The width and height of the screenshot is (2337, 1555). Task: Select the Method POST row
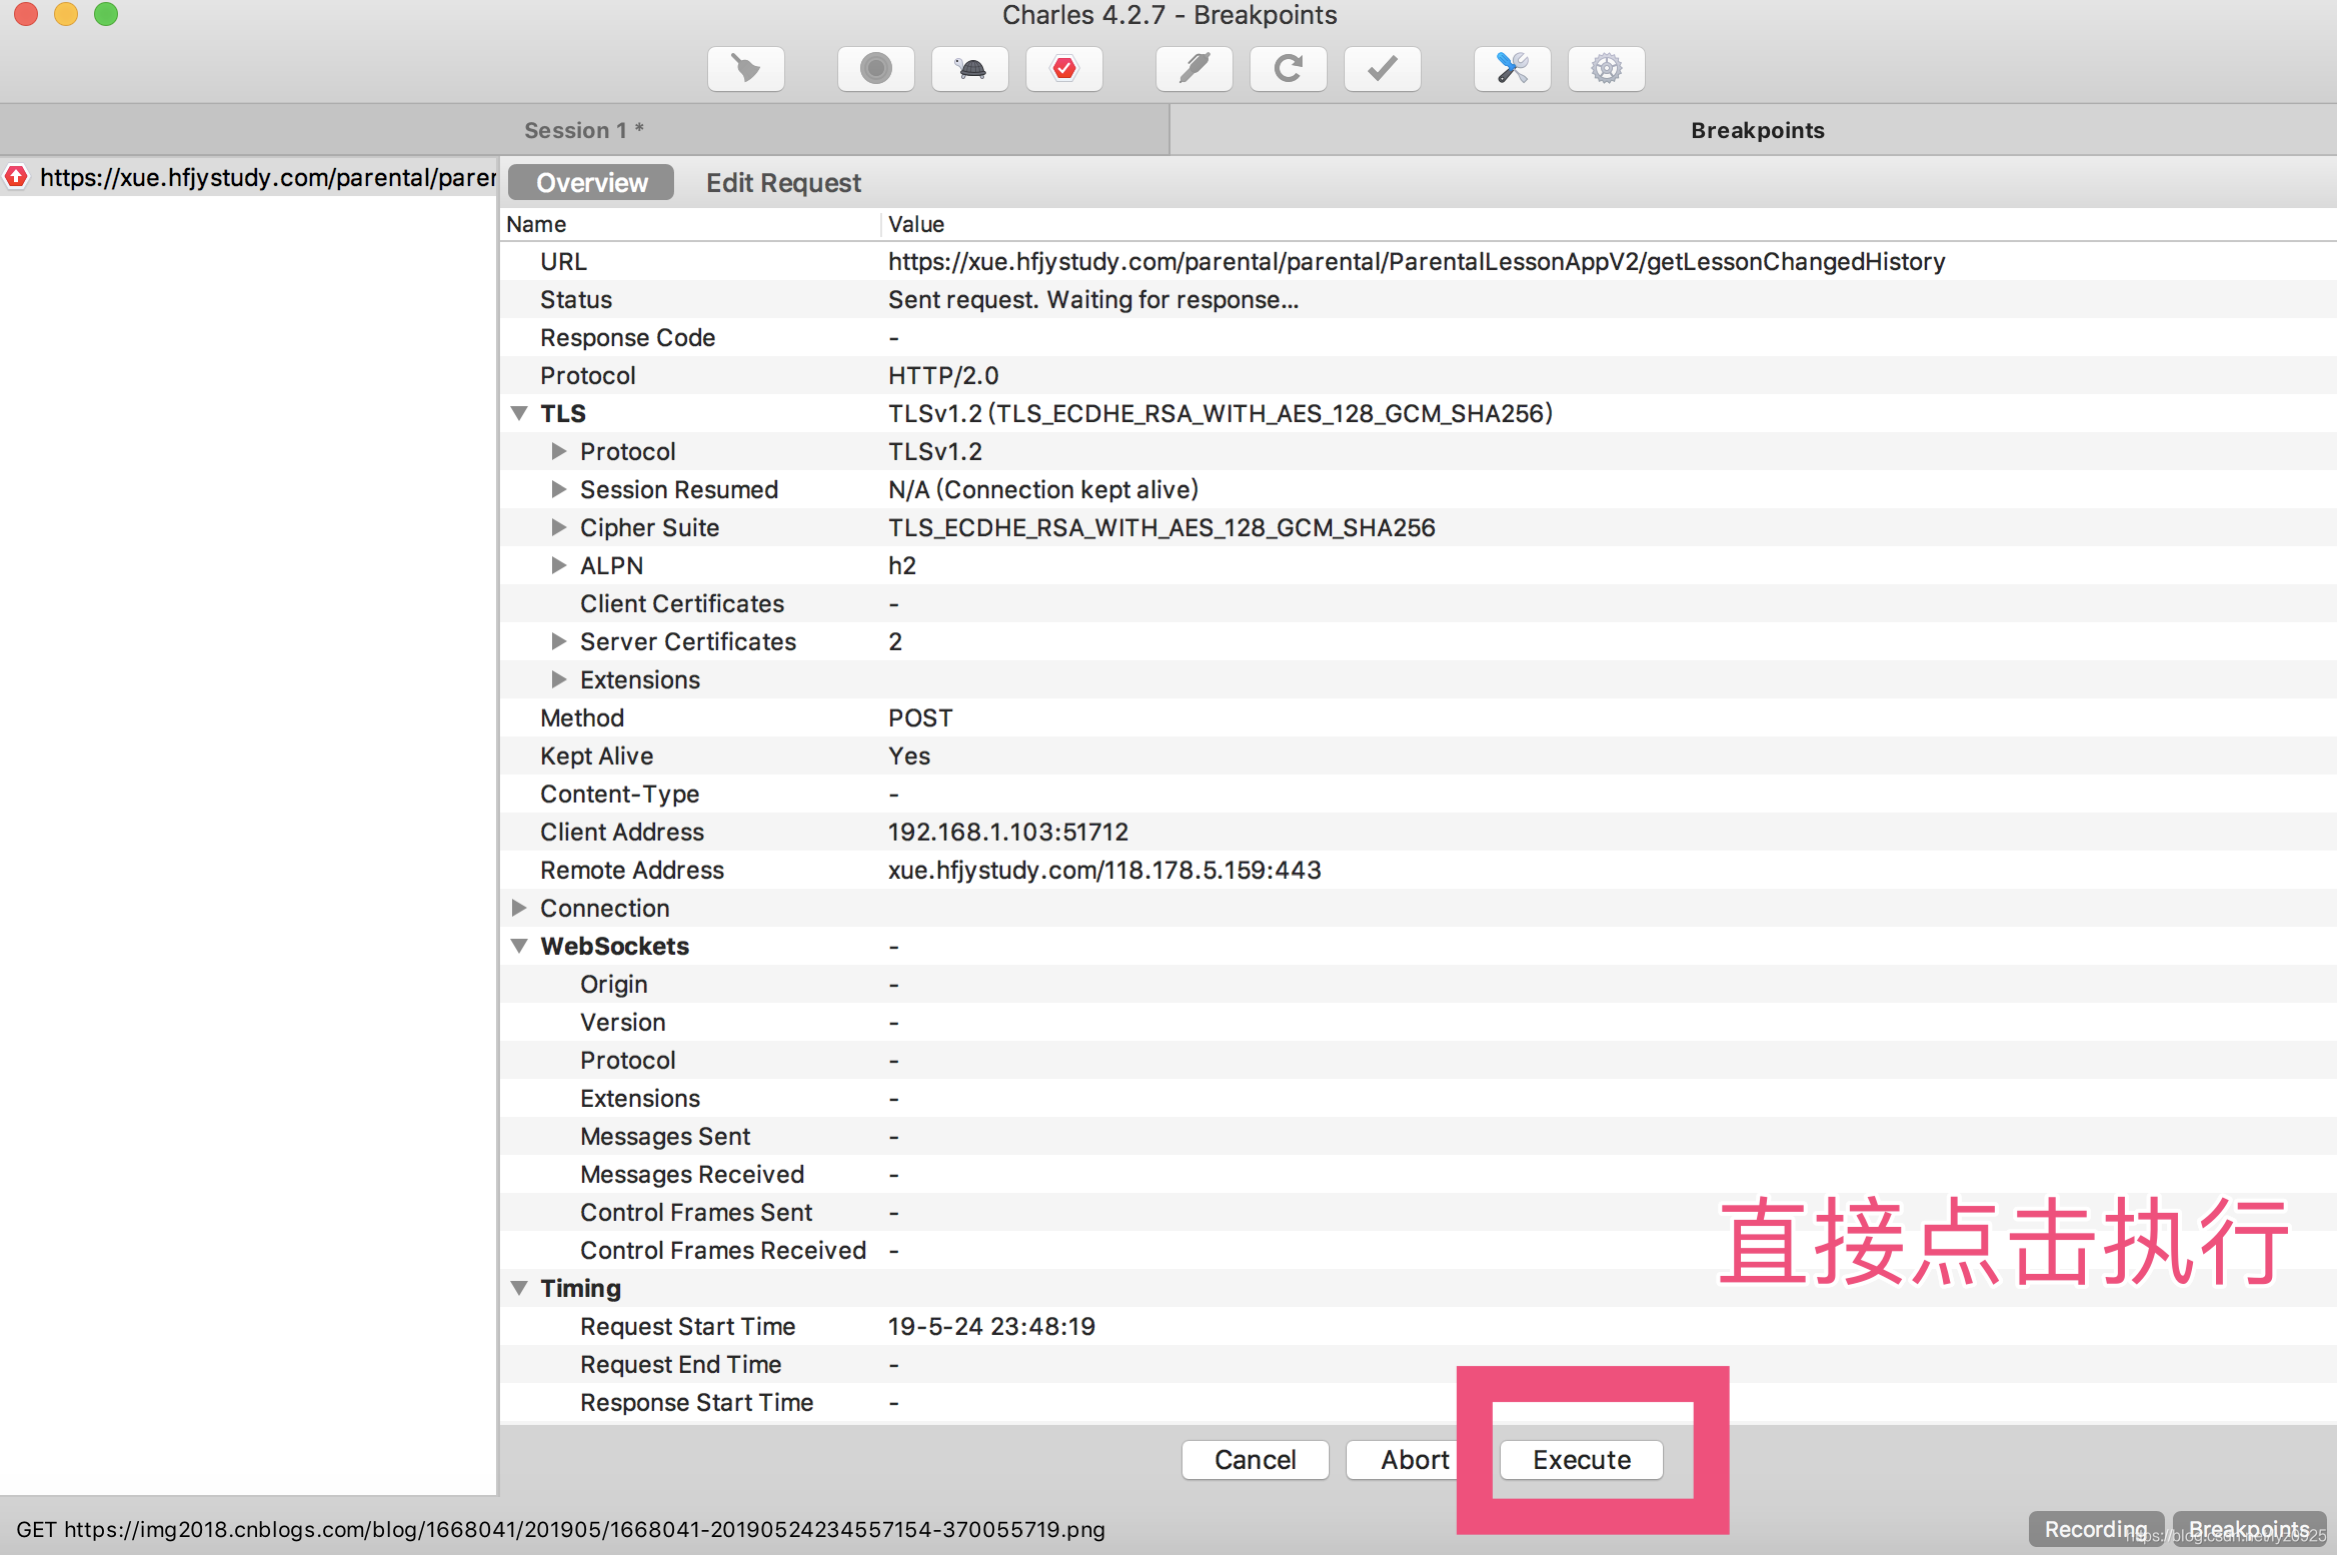coord(1418,718)
